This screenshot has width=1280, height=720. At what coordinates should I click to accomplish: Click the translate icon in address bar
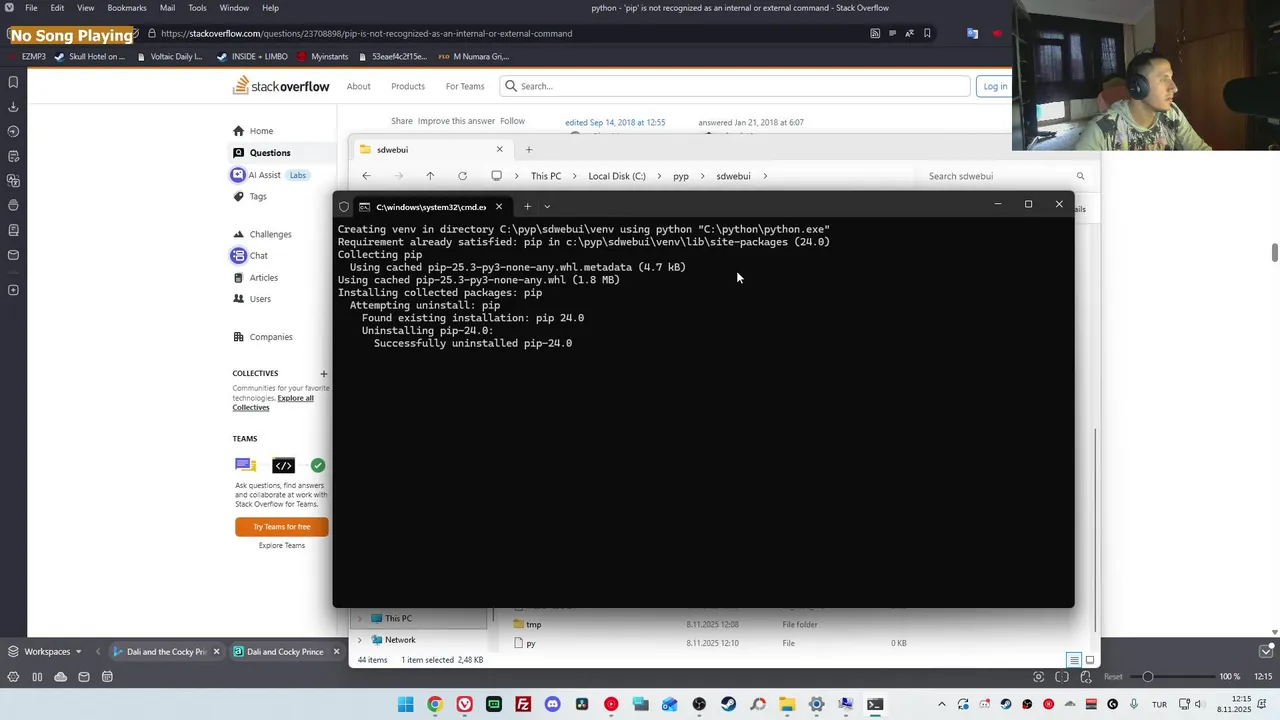[x=909, y=33]
